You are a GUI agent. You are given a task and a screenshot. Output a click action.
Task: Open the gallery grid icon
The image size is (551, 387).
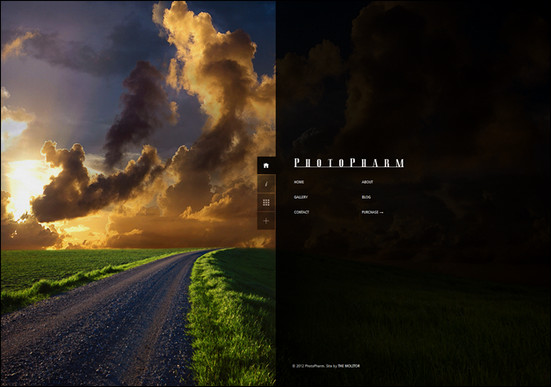click(x=266, y=202)
